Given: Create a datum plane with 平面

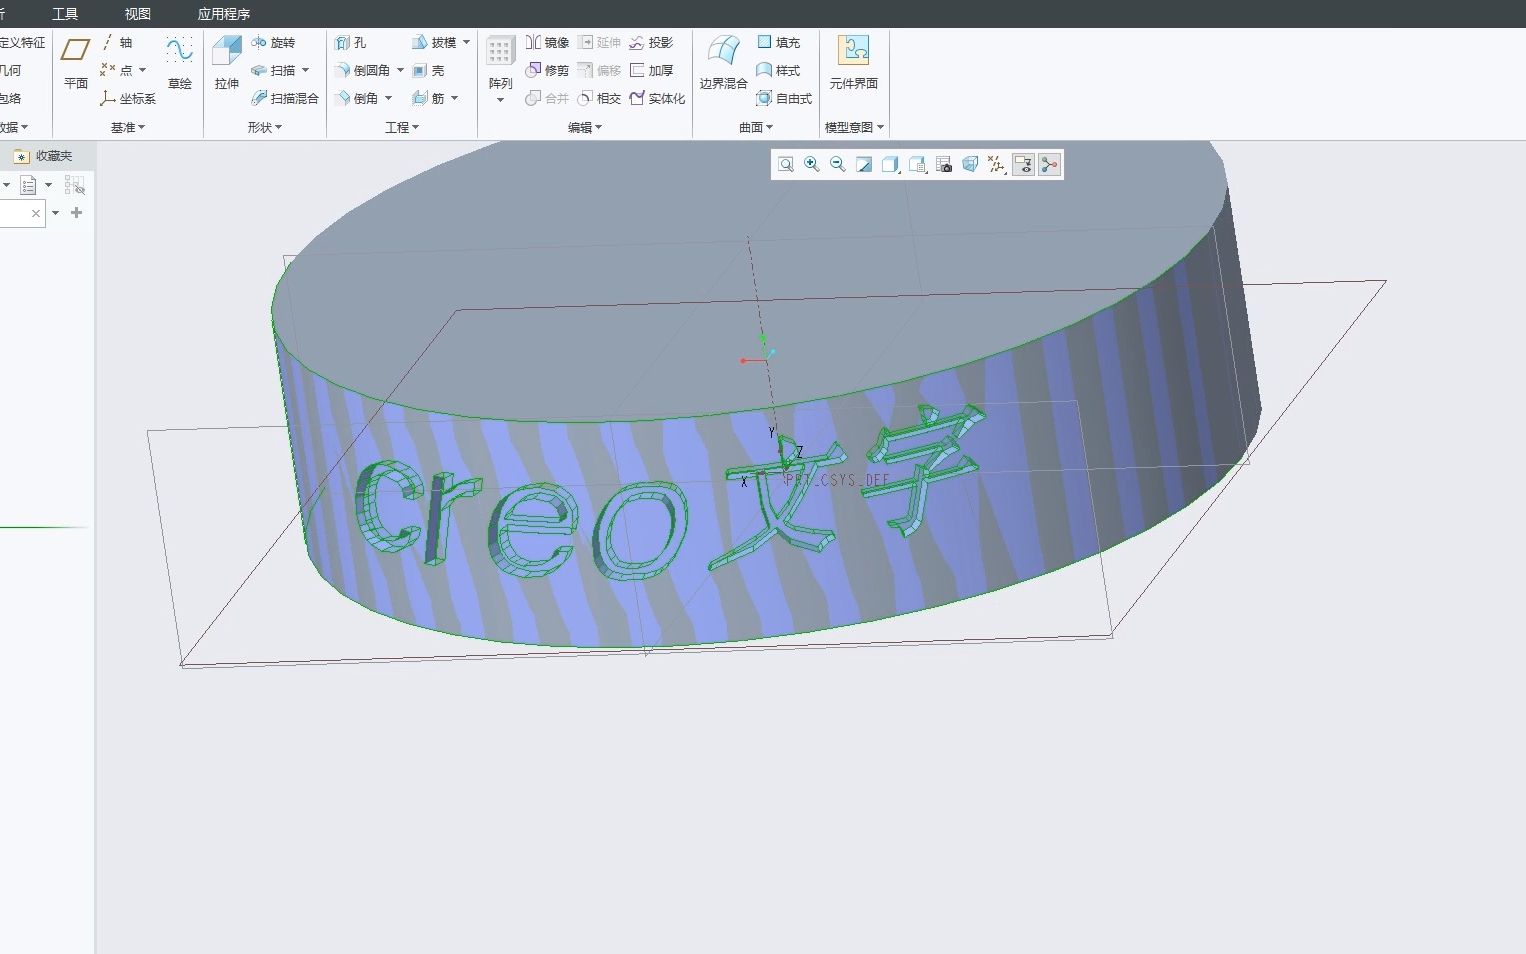Looking at the screenshot, I should click(x=76, y=64).
